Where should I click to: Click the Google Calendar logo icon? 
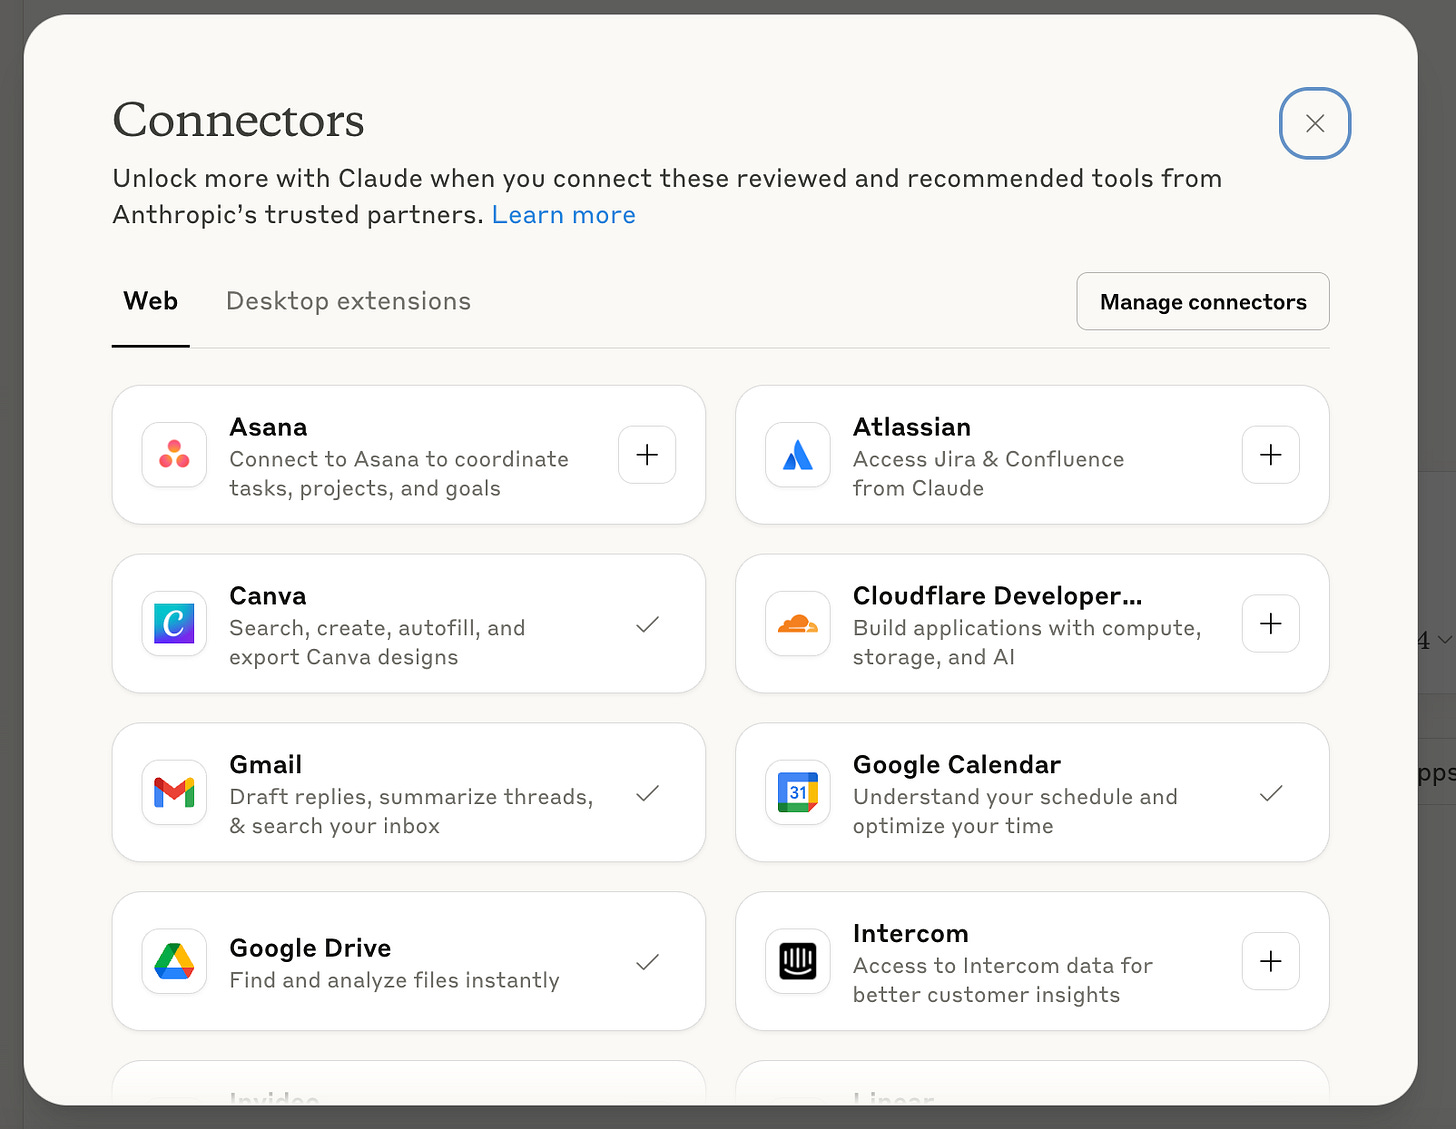798,792
